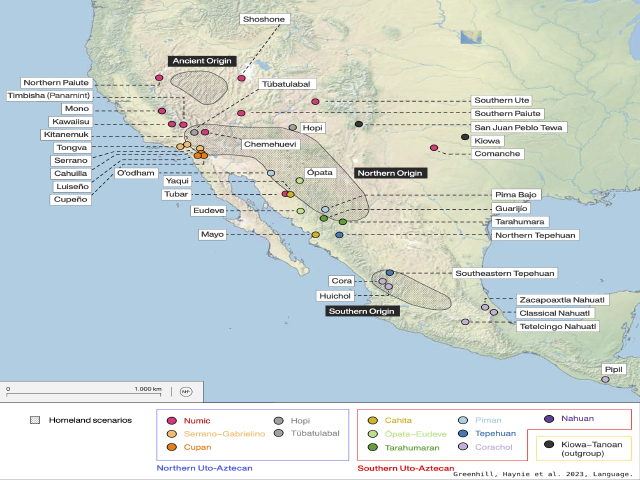Image resolution: width=640 pixels, height=480 pixels.
Task: Click the Northern Paiute map marker dot
Action: (x=158, y=77)
